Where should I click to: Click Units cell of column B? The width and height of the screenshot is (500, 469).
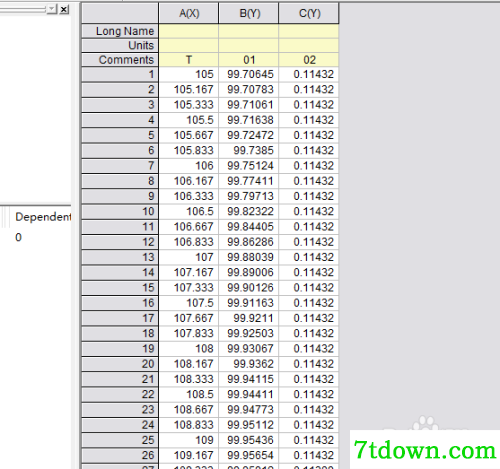[249, 45]
